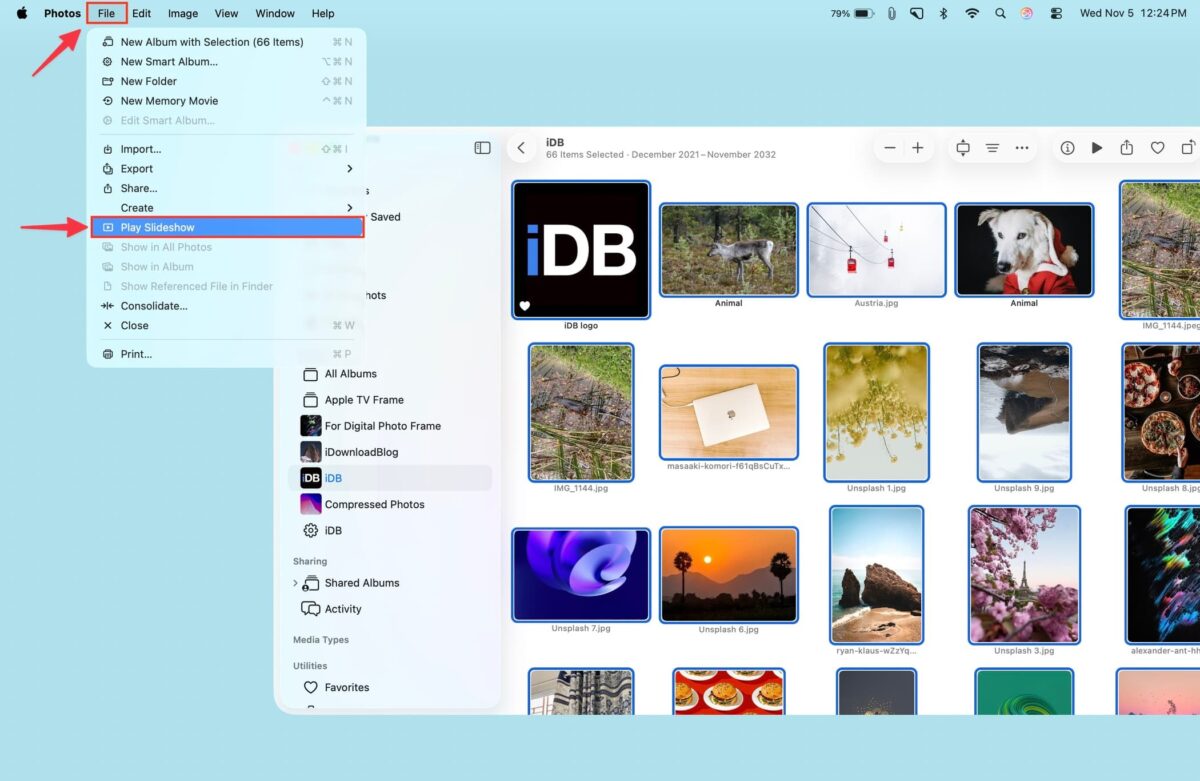
Task: Select the Unsplash 7.jpg purple swirl photo
Action: coord(581,575)
